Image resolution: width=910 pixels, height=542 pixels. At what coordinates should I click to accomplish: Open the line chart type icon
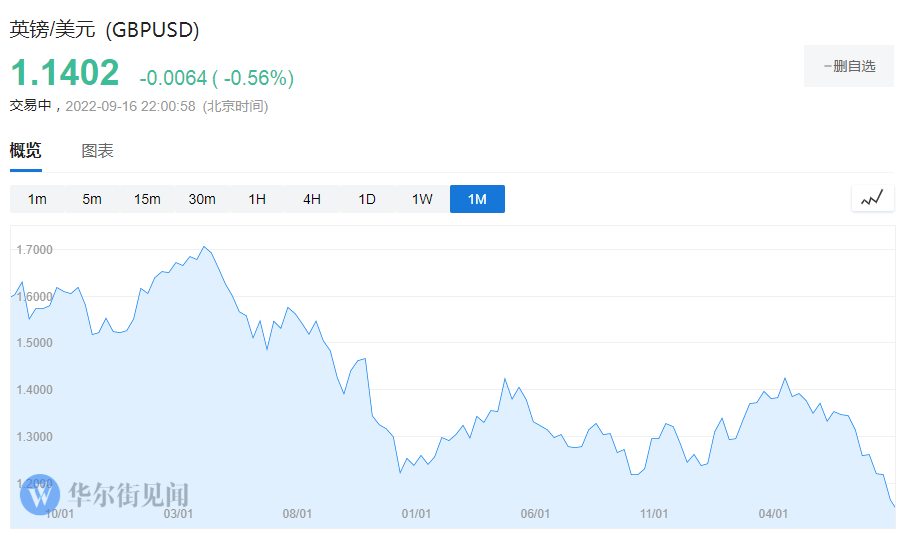tap(872, 198)
